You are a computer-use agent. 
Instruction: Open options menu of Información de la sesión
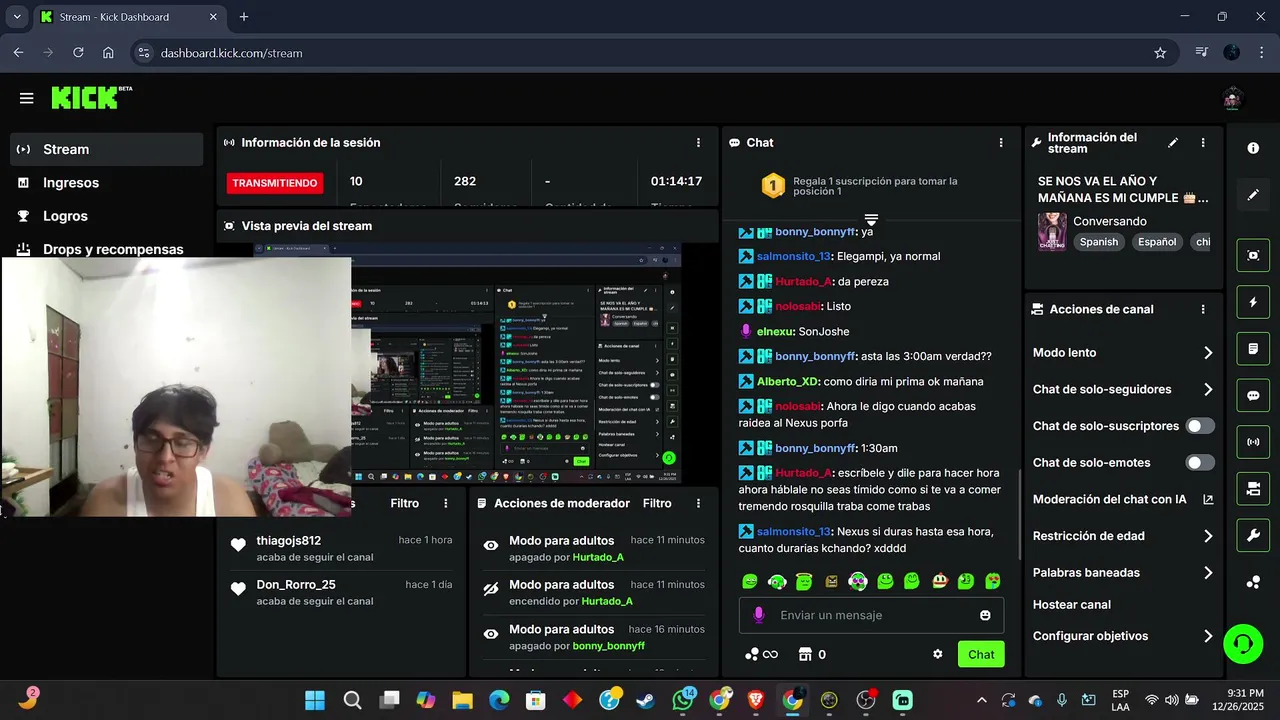click(x=698, y=143)
